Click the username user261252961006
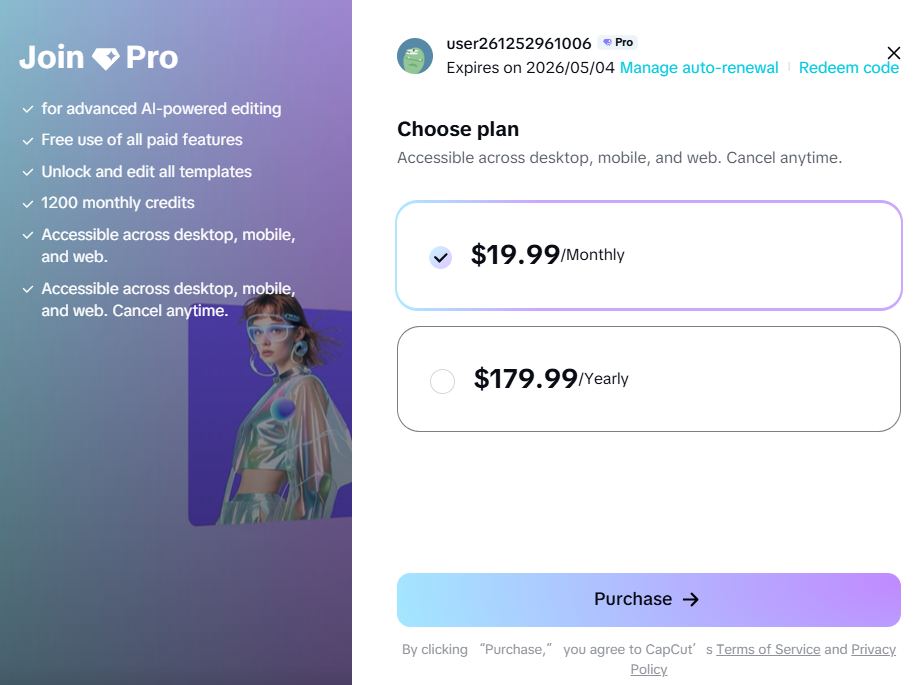The image size is (920, 685). coord(518,43)
